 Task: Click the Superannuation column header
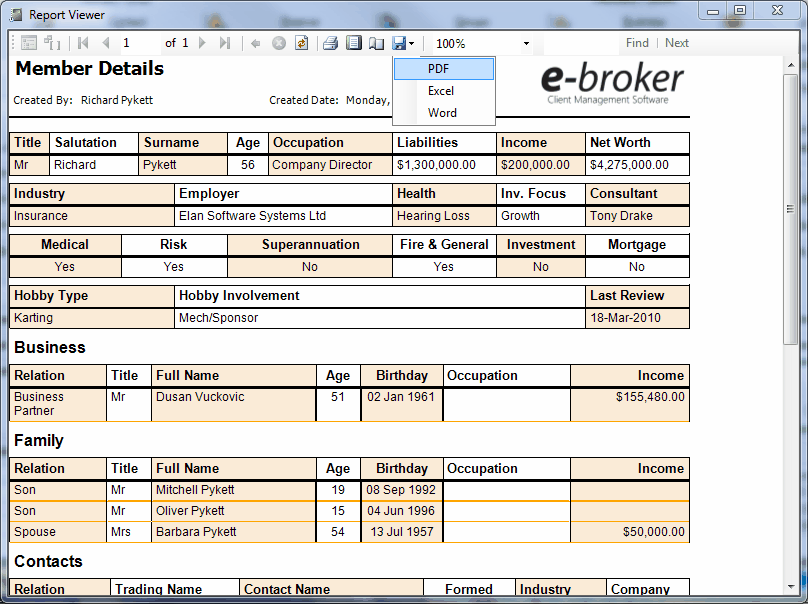(x=310, y=245)
